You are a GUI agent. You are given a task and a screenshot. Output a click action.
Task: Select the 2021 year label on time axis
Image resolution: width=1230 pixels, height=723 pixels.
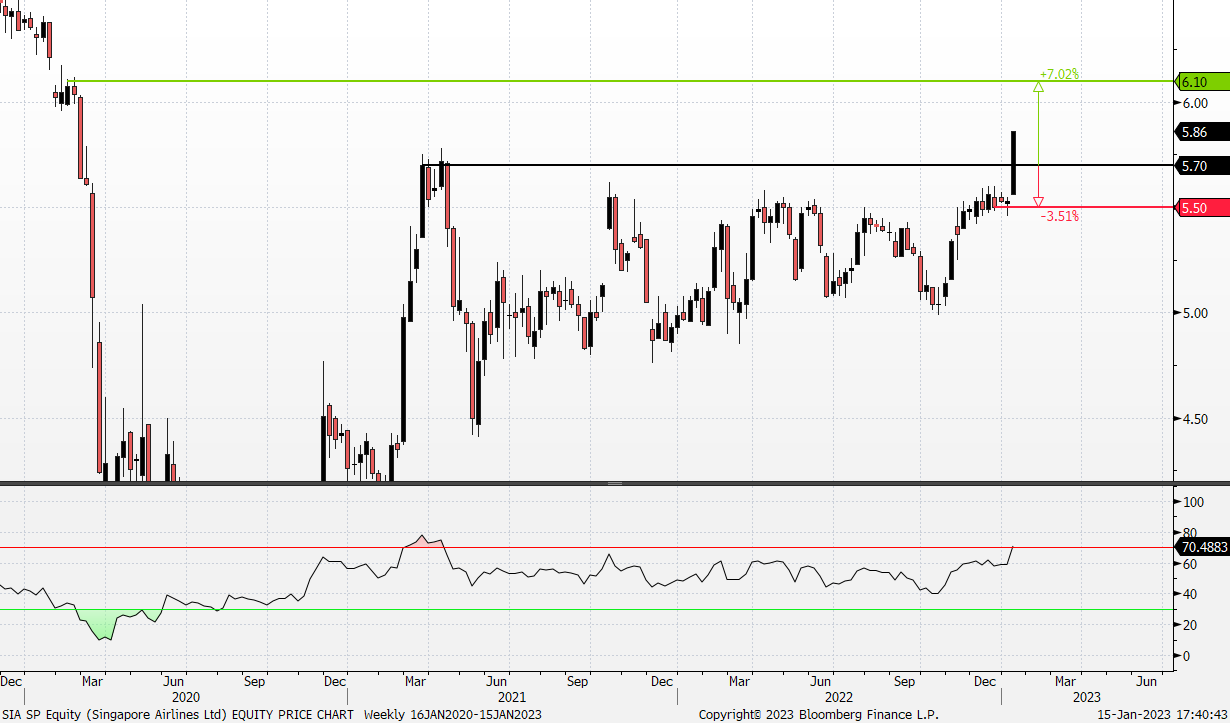512,697
